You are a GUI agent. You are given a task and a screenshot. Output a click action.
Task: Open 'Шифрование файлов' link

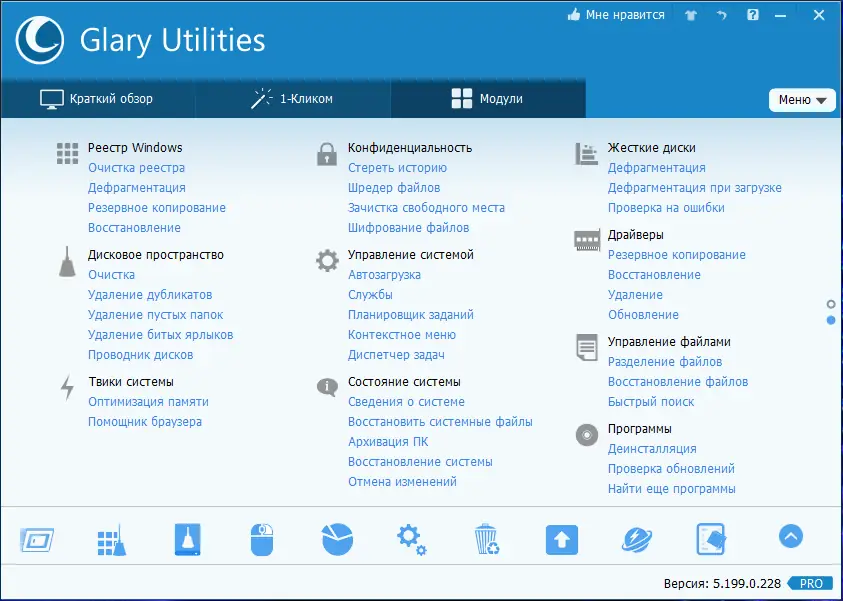pos(409,228)
